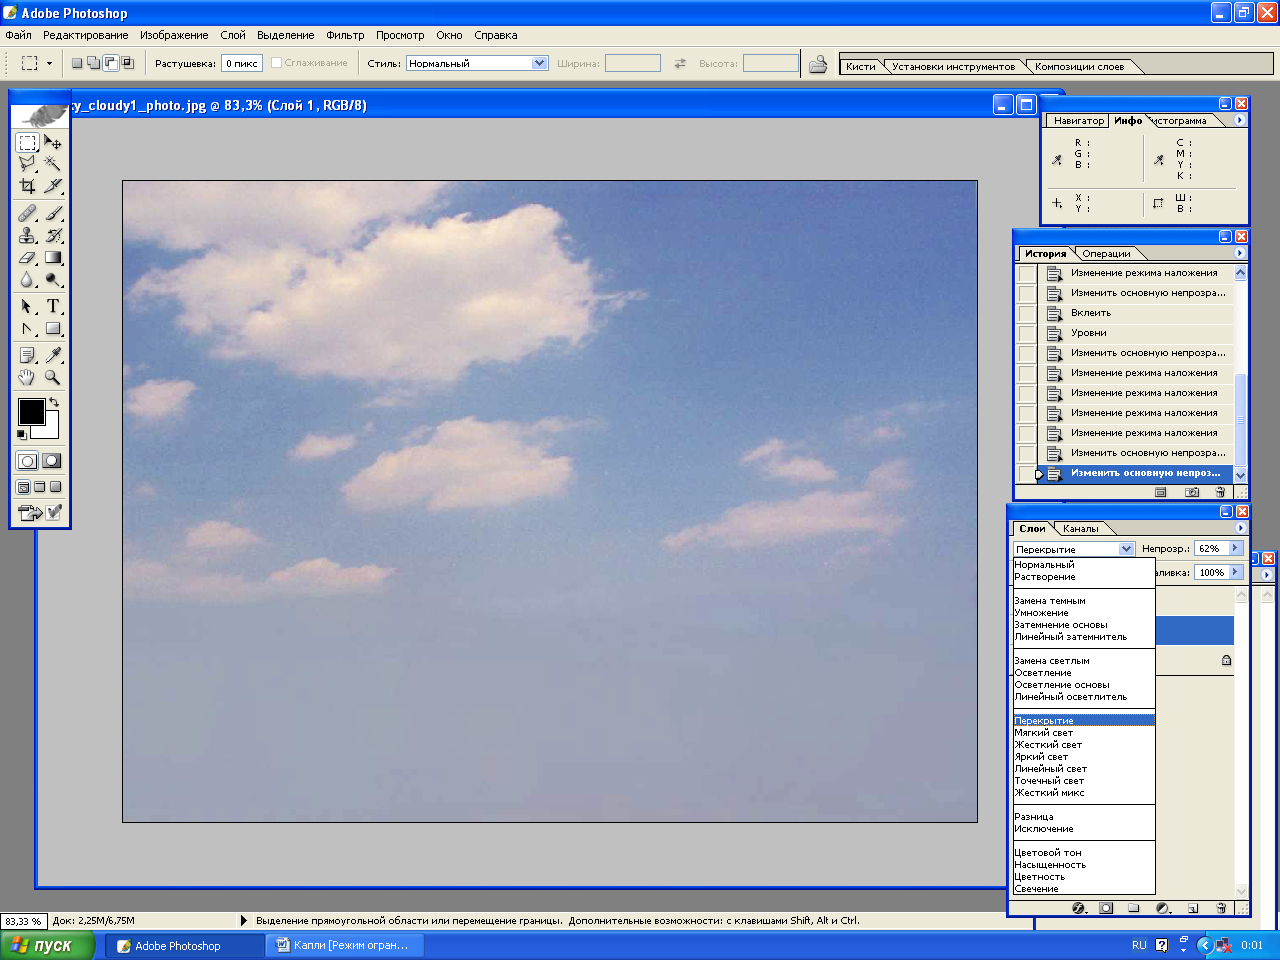The height and width of the screenshot is (960, 1280).
Task: Select the Type tool
Action: coord(53,306)
